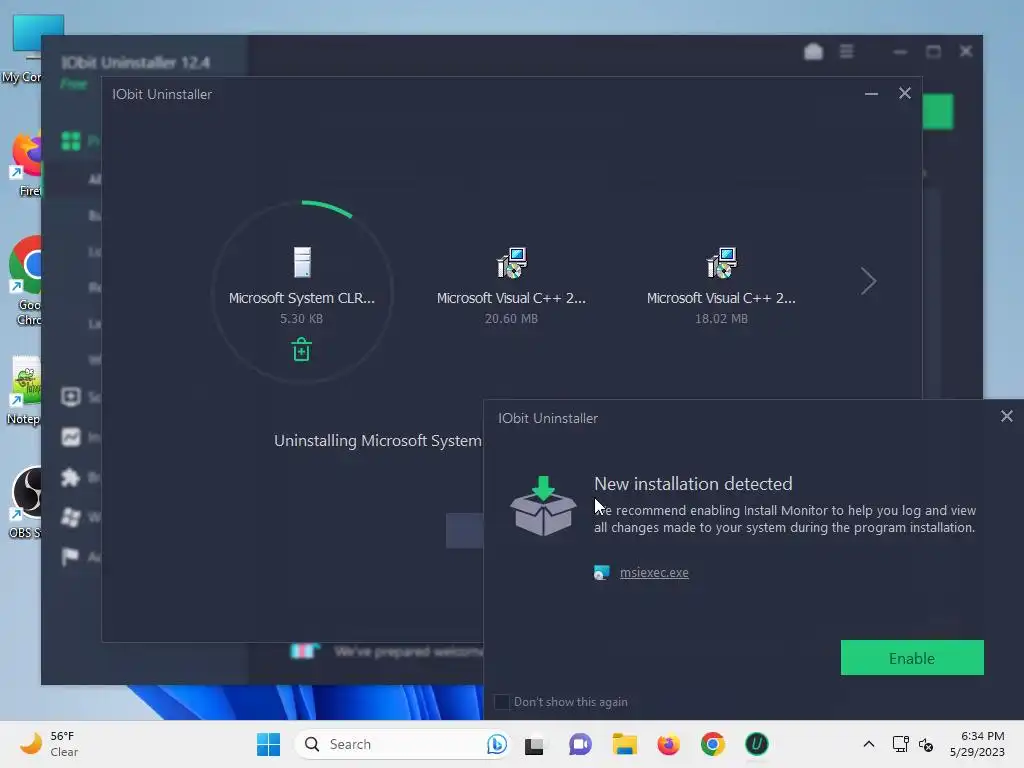Click the 'Microsoft System CLR...' program name

(x=302, y=298)
